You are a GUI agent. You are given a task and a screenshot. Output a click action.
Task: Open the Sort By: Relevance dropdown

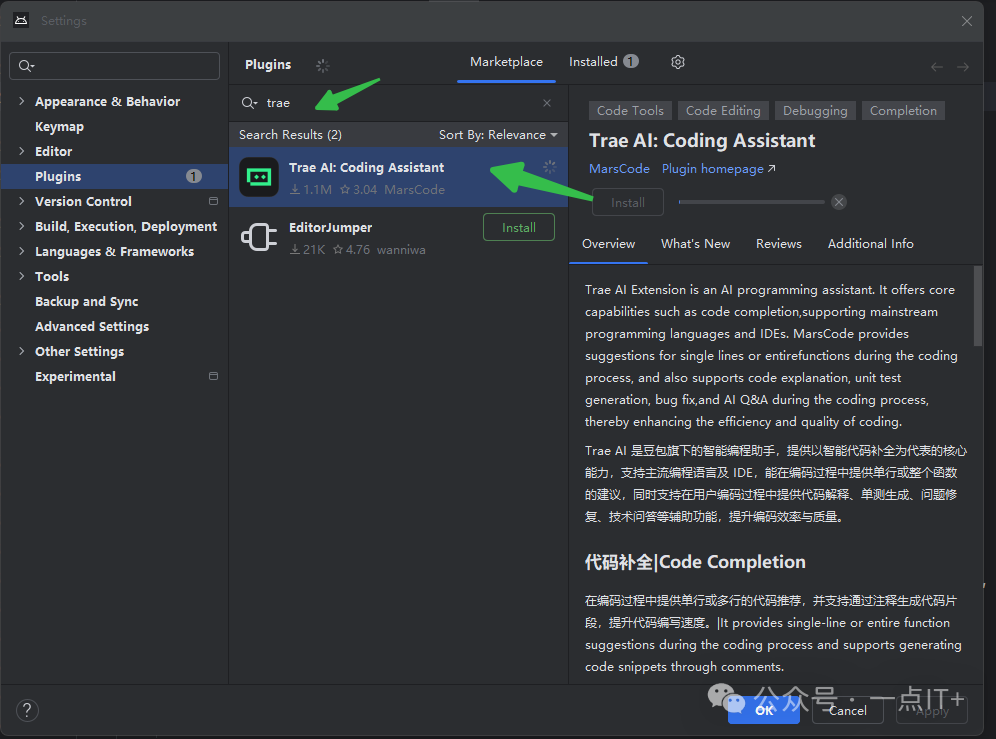click(x=498, y=135)
